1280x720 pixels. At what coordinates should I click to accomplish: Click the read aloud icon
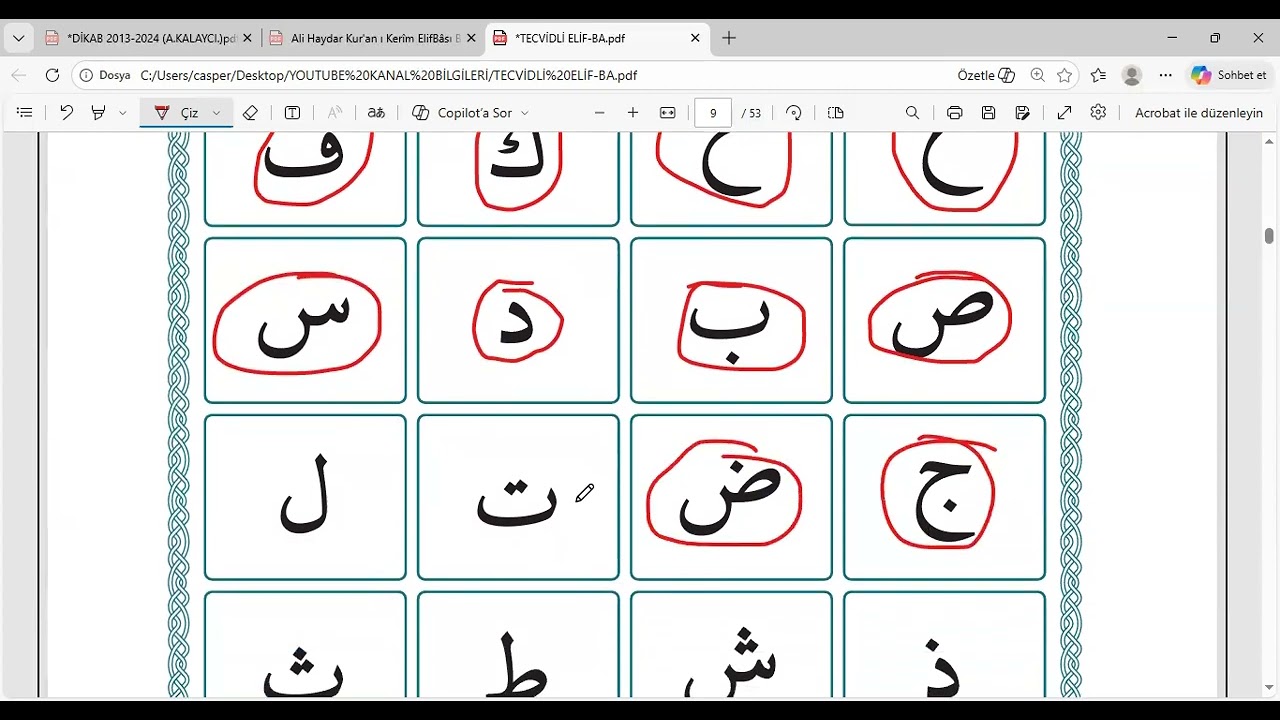pyautogui.click(x=334, y=113)
